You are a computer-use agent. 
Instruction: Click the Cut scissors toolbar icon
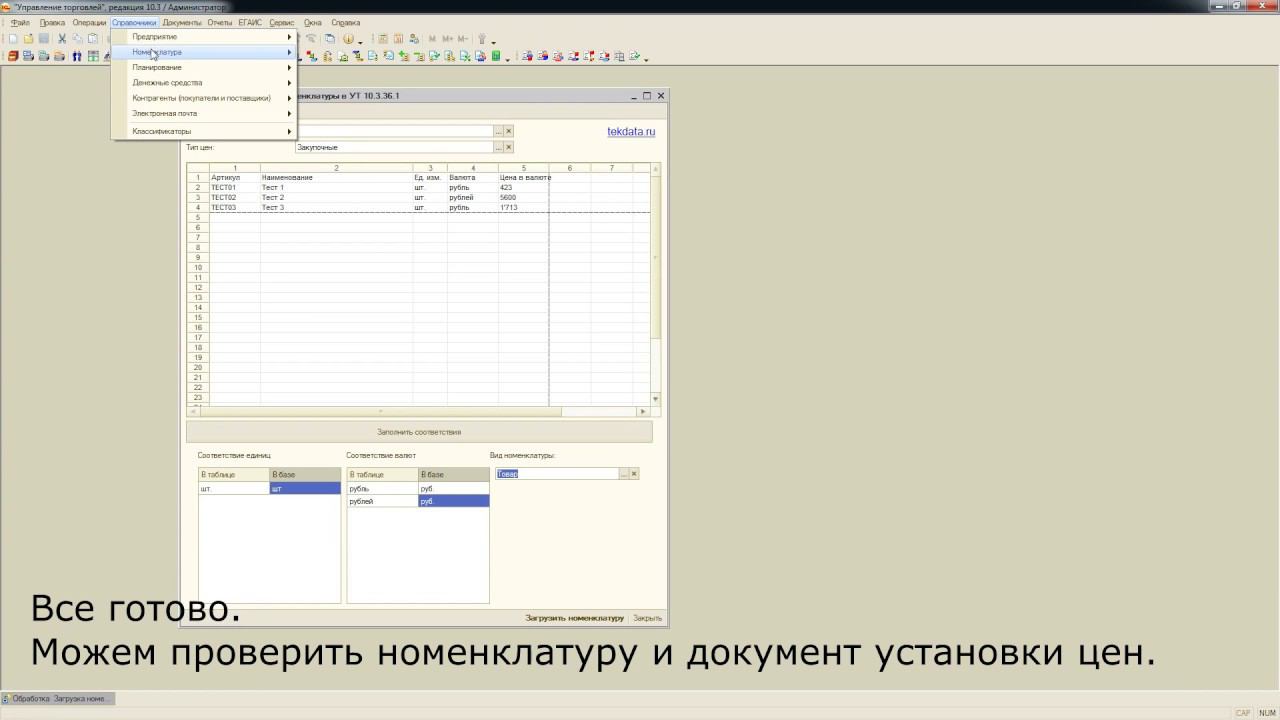coord(62,39)
